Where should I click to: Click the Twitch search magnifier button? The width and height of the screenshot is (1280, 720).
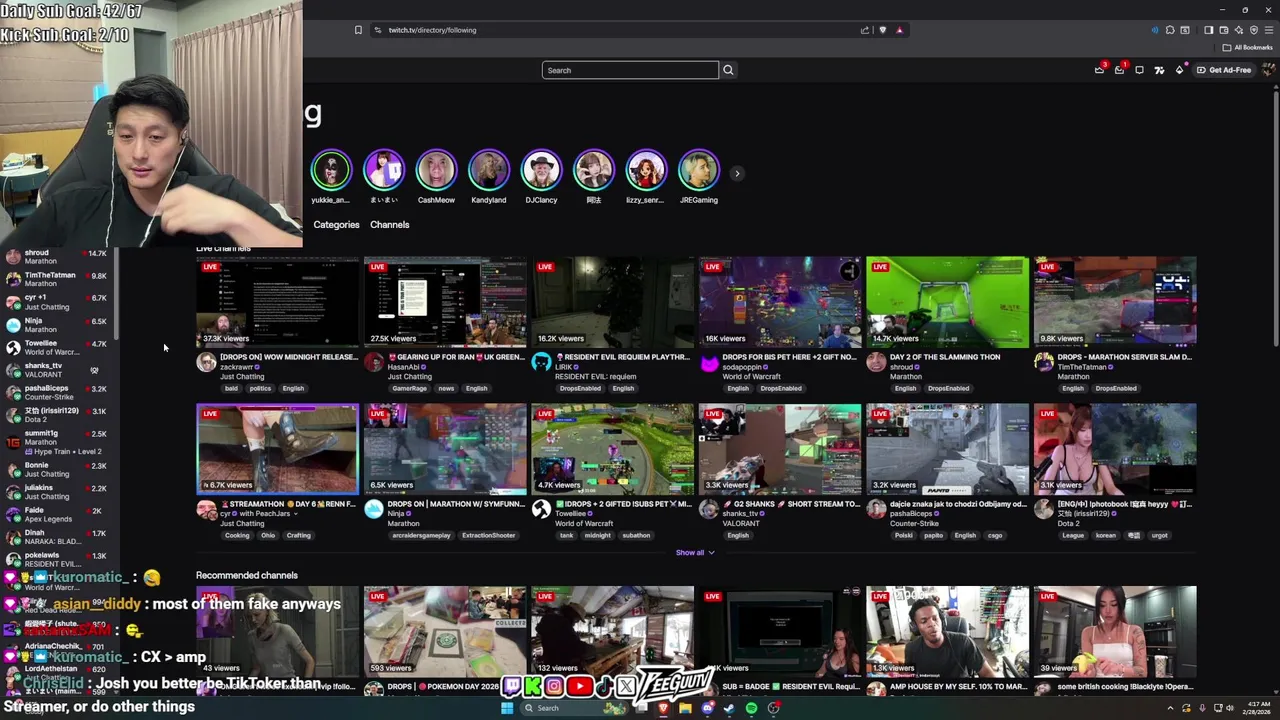728,70
